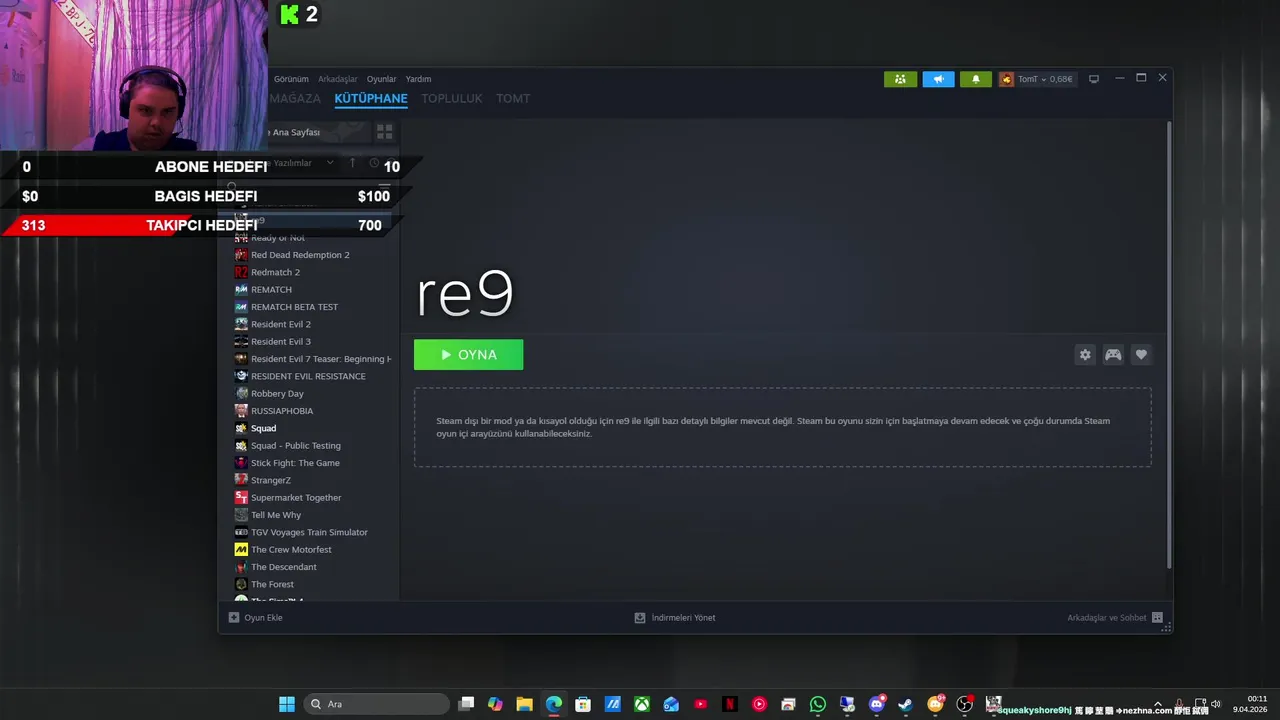Click the Redmatch 2 game icon
1280x720 pixels.
(241, 272)
